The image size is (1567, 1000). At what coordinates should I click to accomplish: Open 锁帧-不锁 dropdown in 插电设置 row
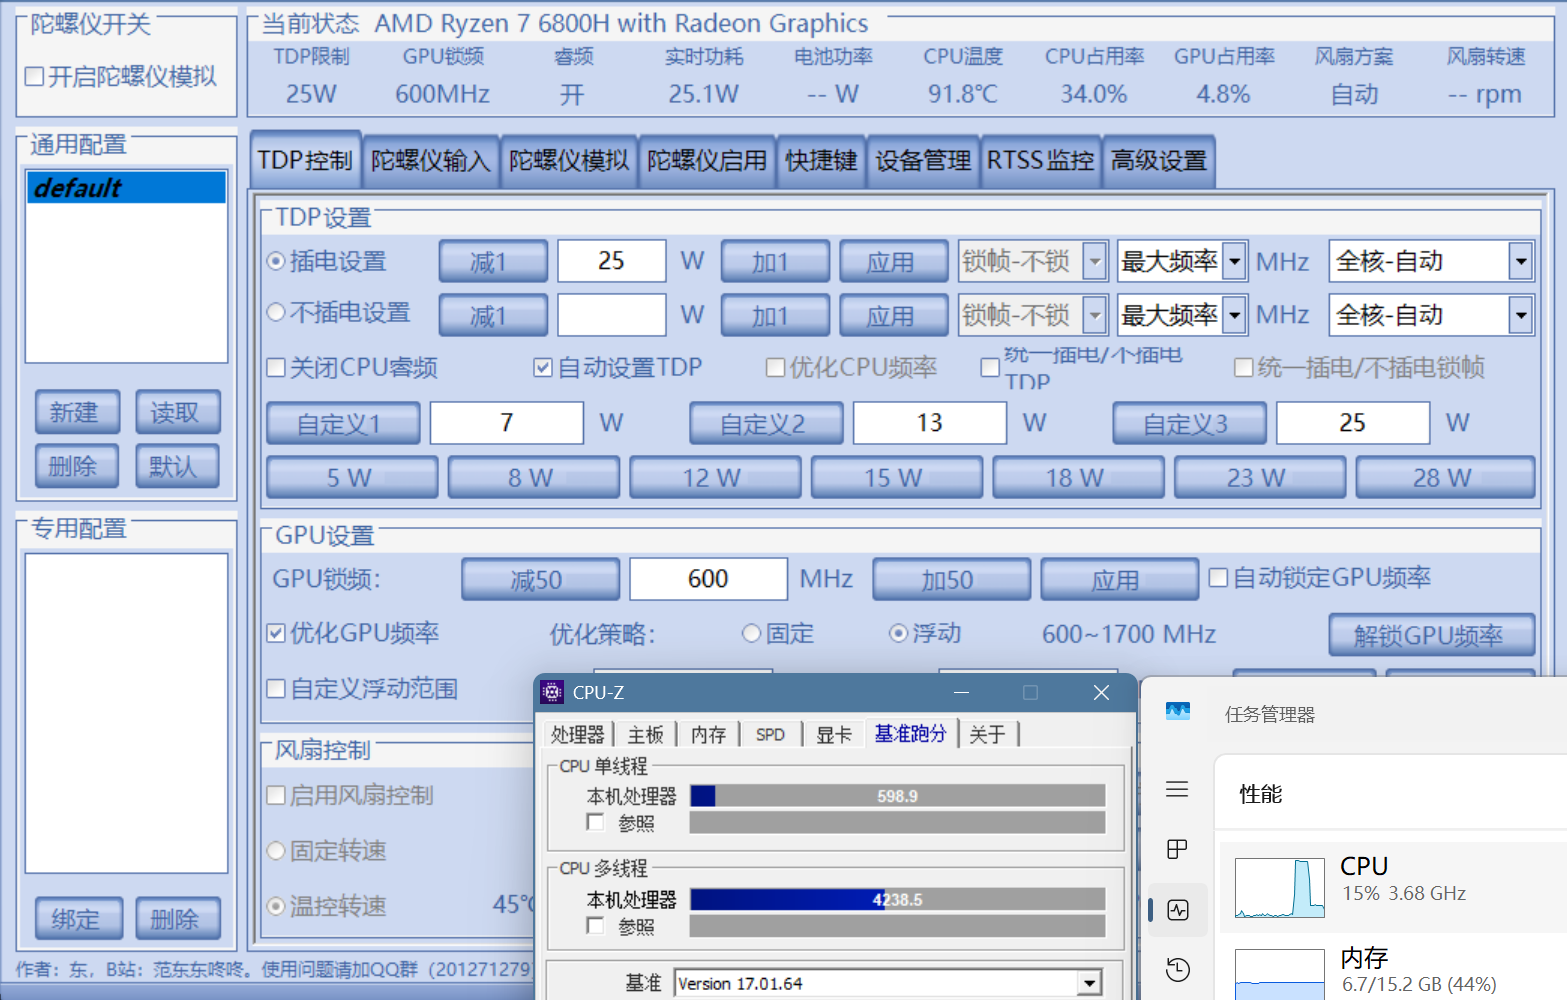click(1095, 261)
